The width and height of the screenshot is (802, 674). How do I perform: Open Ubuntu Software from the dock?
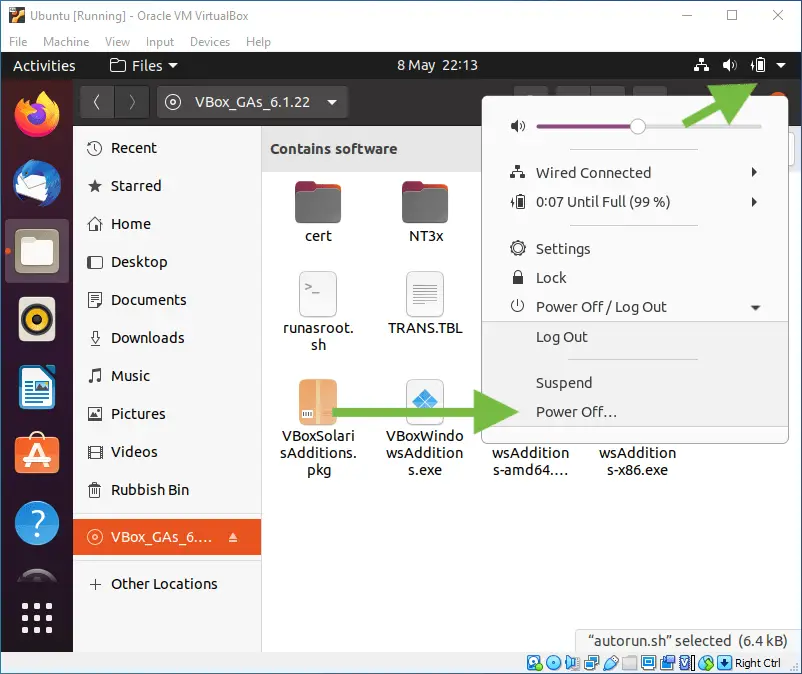point(37,454)
